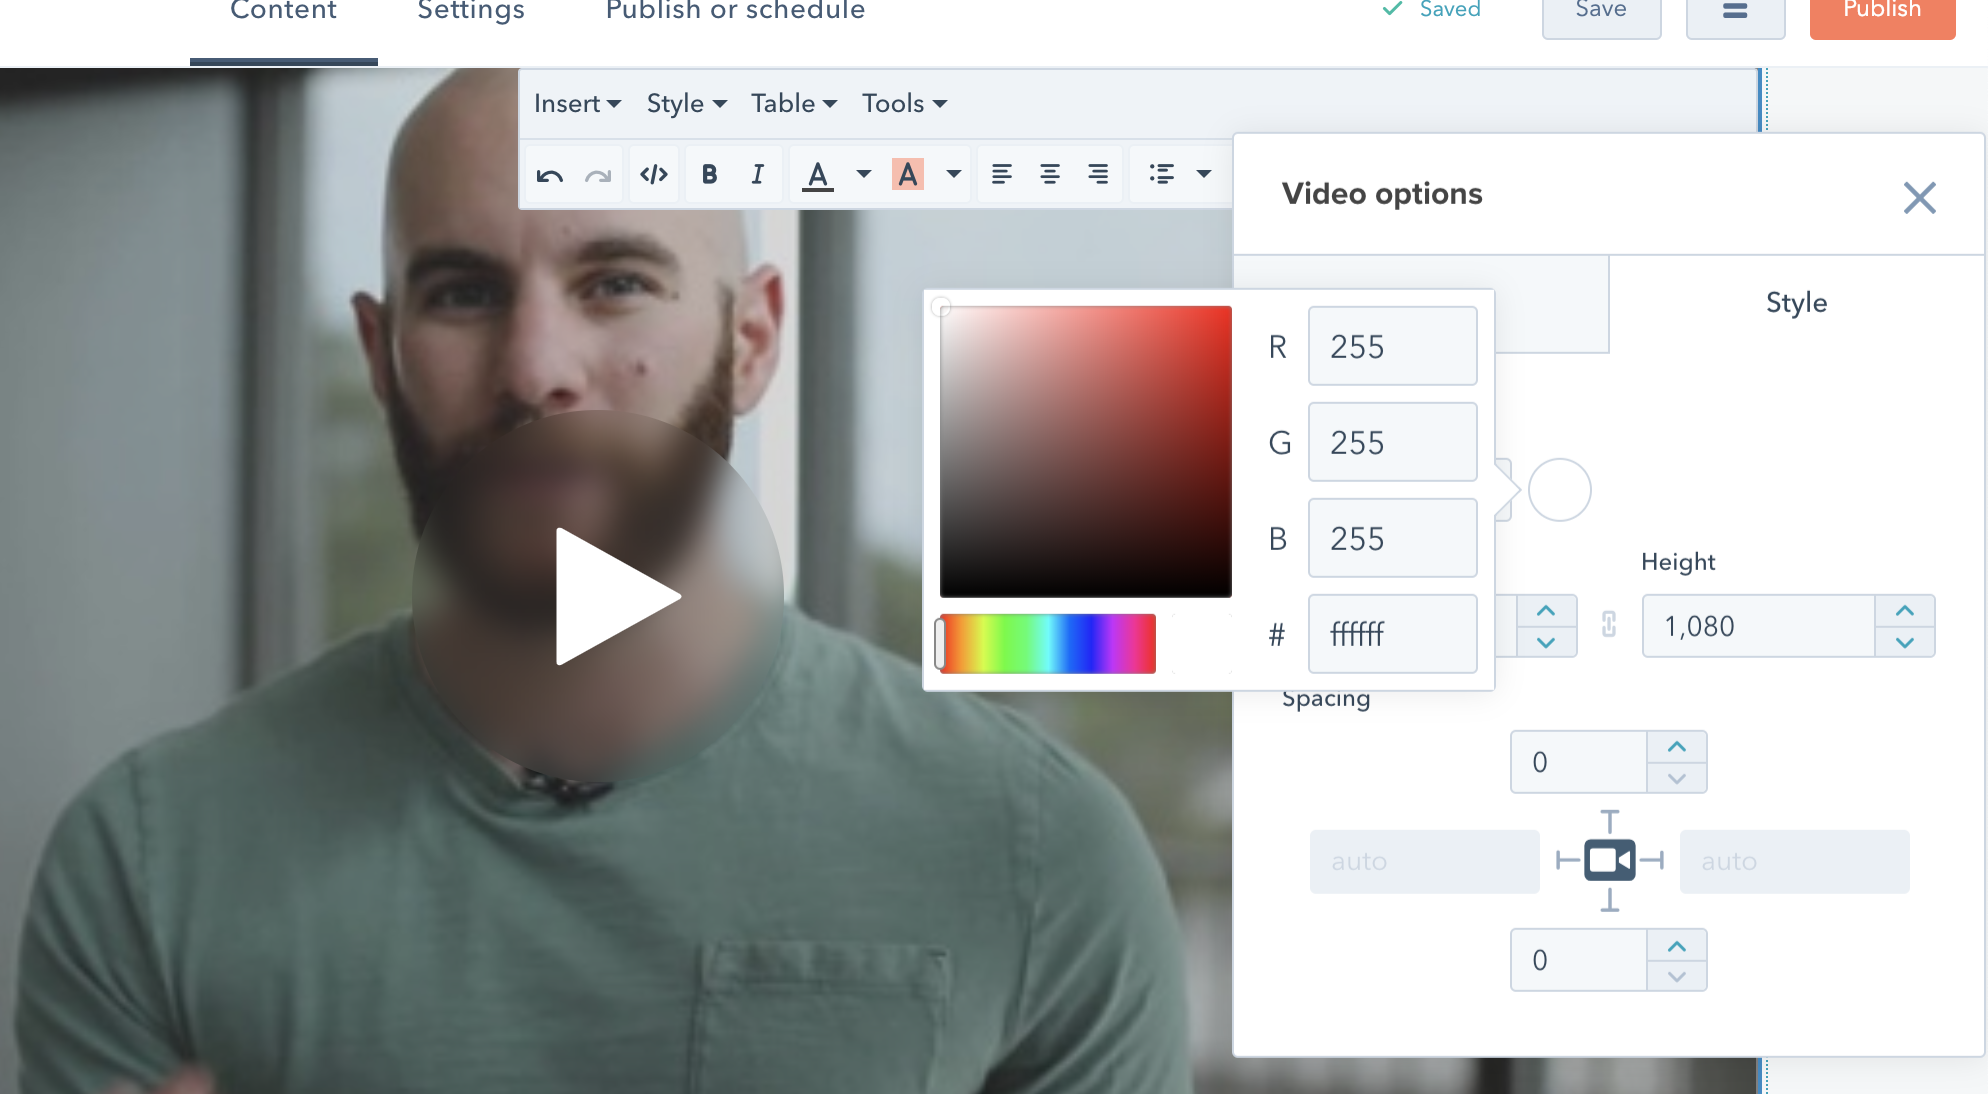1988x1094 pixels.
Task: Click the left auto spacing field
Action: pos(1424,861)
